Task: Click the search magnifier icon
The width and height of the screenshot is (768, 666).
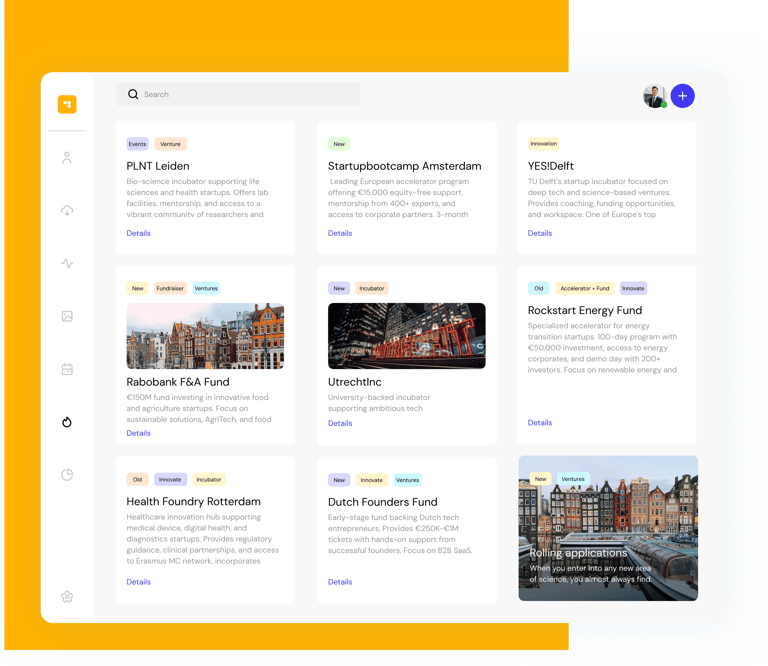Action: (x=133, y=94)
